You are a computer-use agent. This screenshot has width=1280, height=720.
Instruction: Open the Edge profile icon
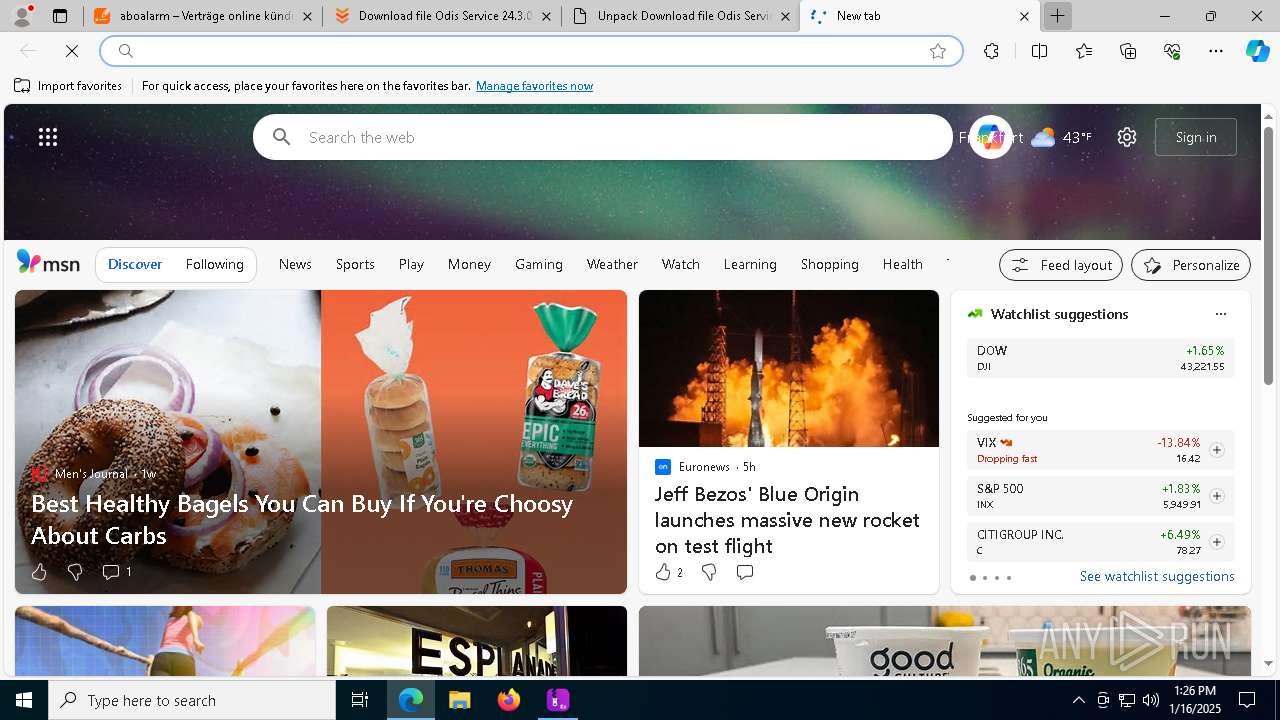pyautogui.click(x=22, y=16)
